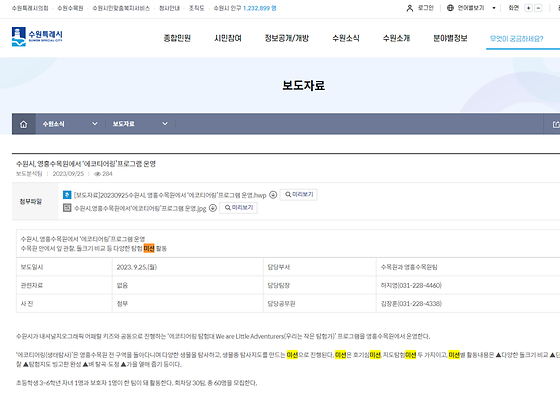Click the 없음 table cell

pos(188,285)
